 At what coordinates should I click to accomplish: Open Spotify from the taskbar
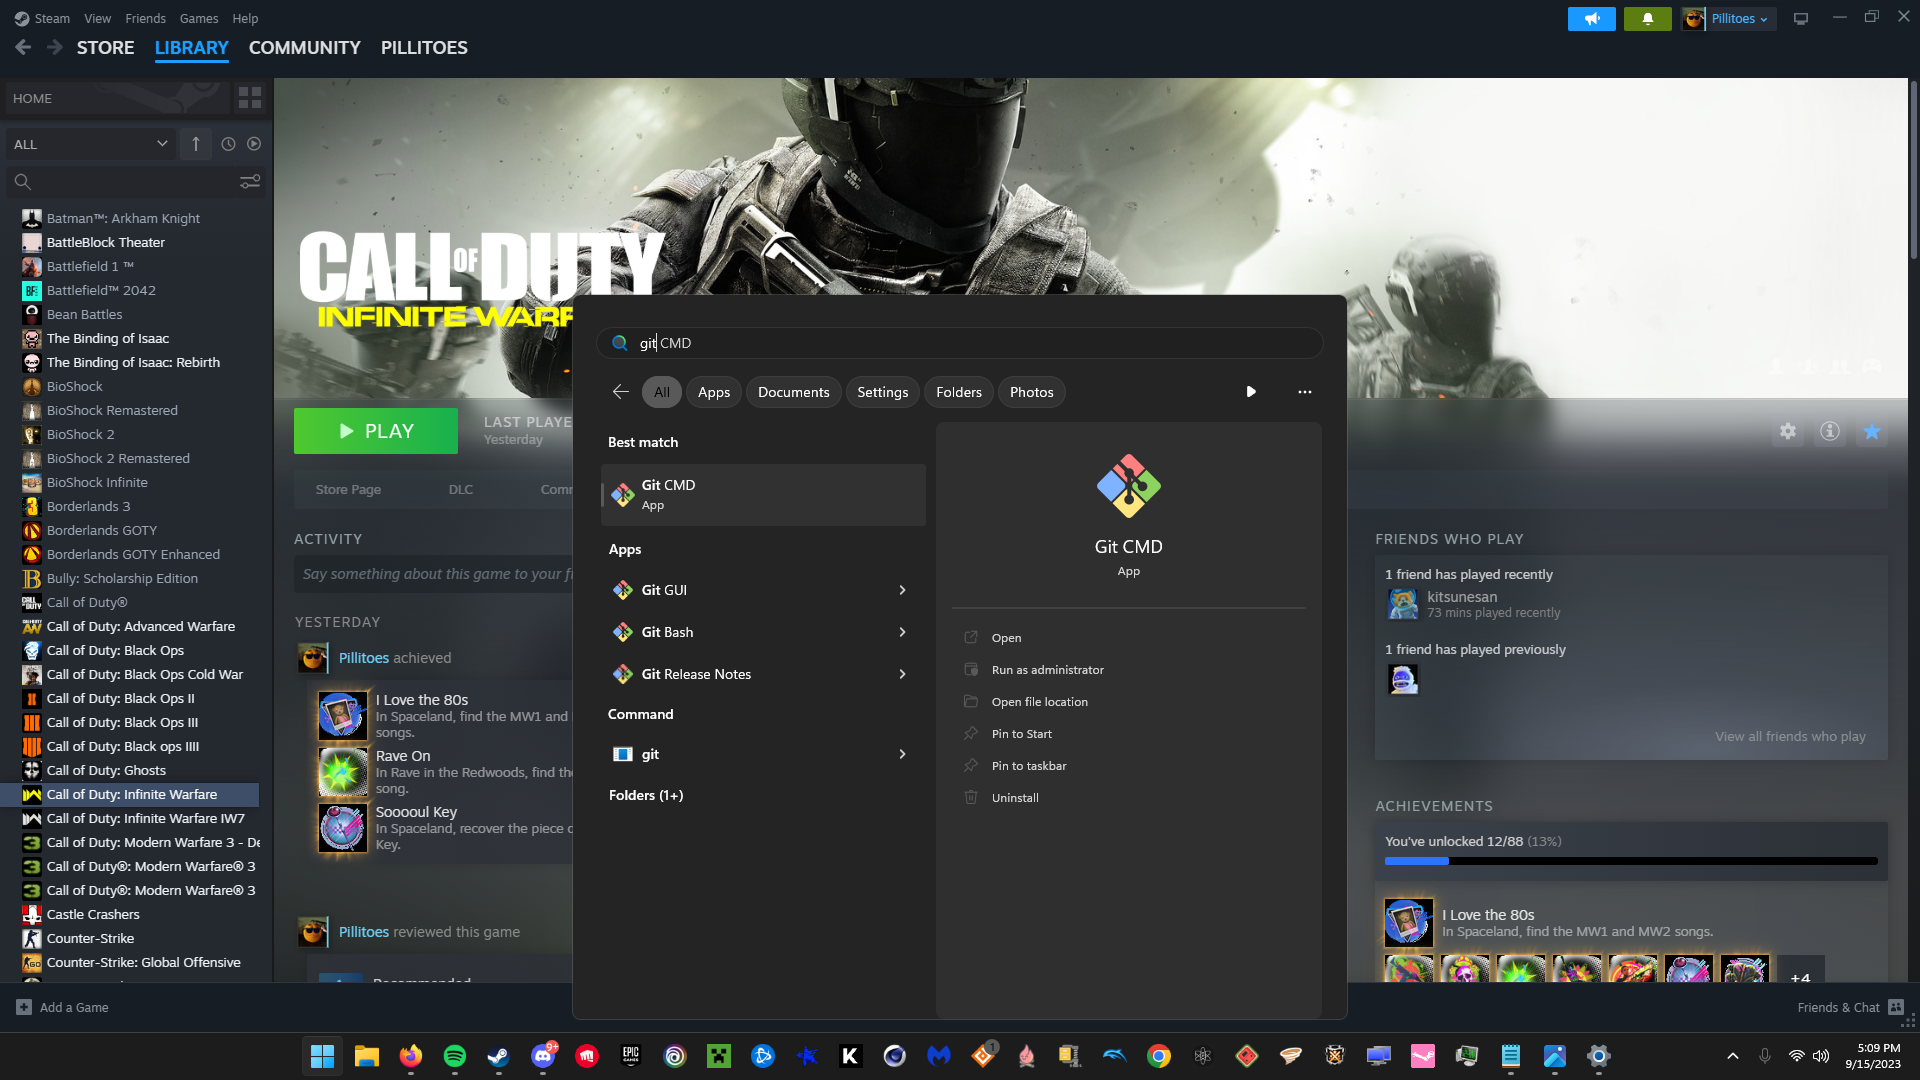tap(454, 1056)
